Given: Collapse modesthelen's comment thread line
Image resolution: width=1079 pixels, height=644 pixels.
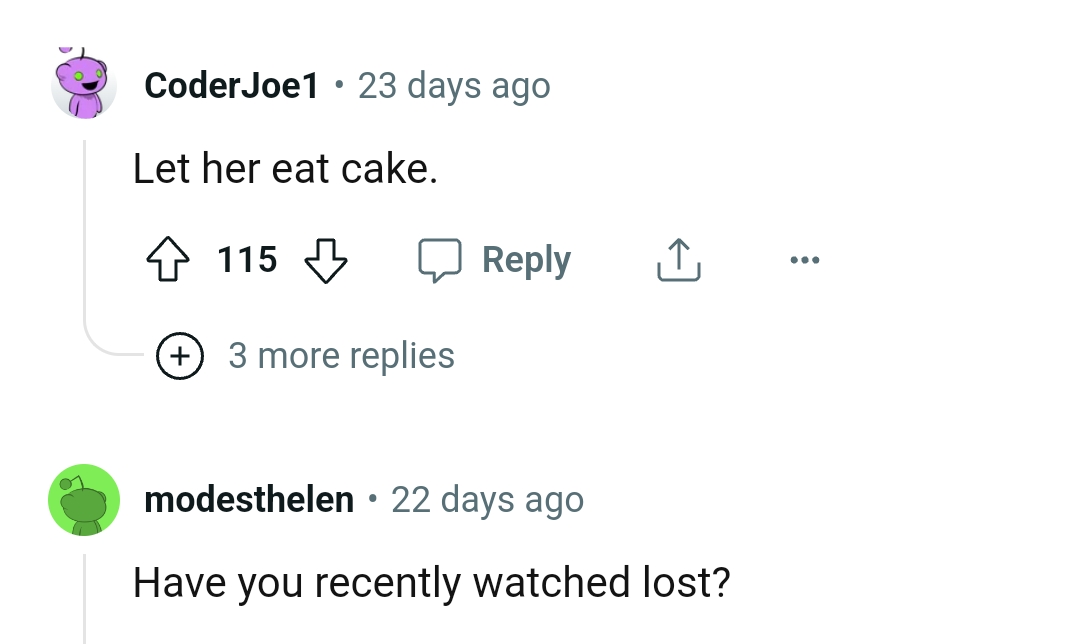Looking at the screenshot, I should click(84, 600).
